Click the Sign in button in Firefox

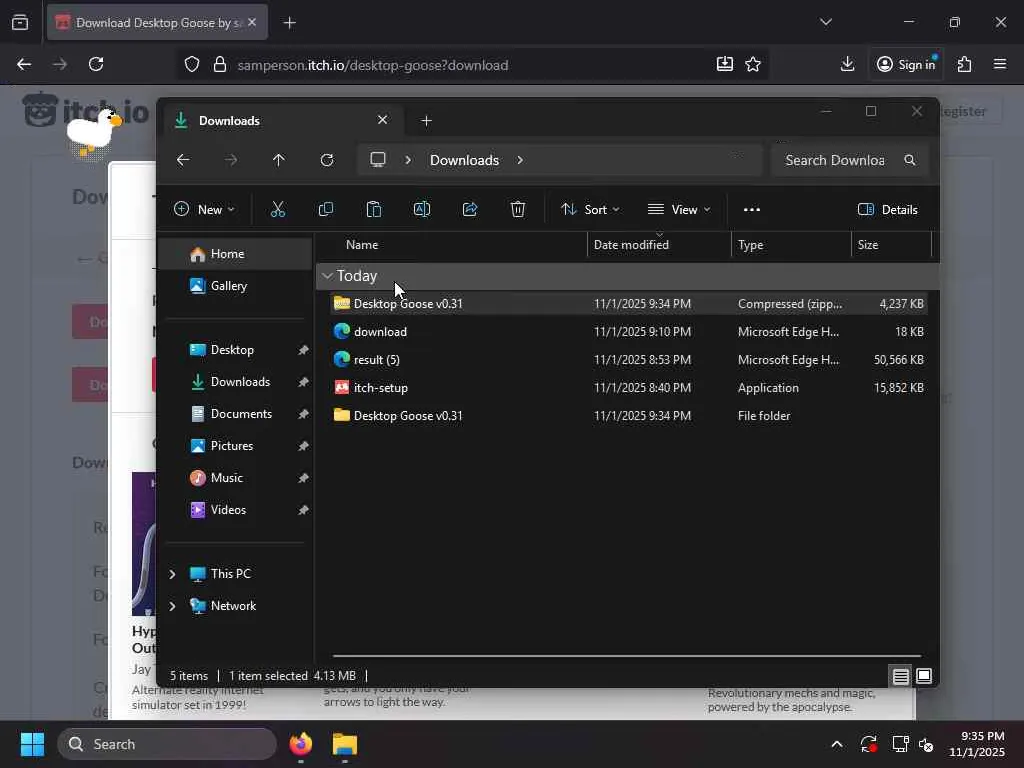pos(906,64)
